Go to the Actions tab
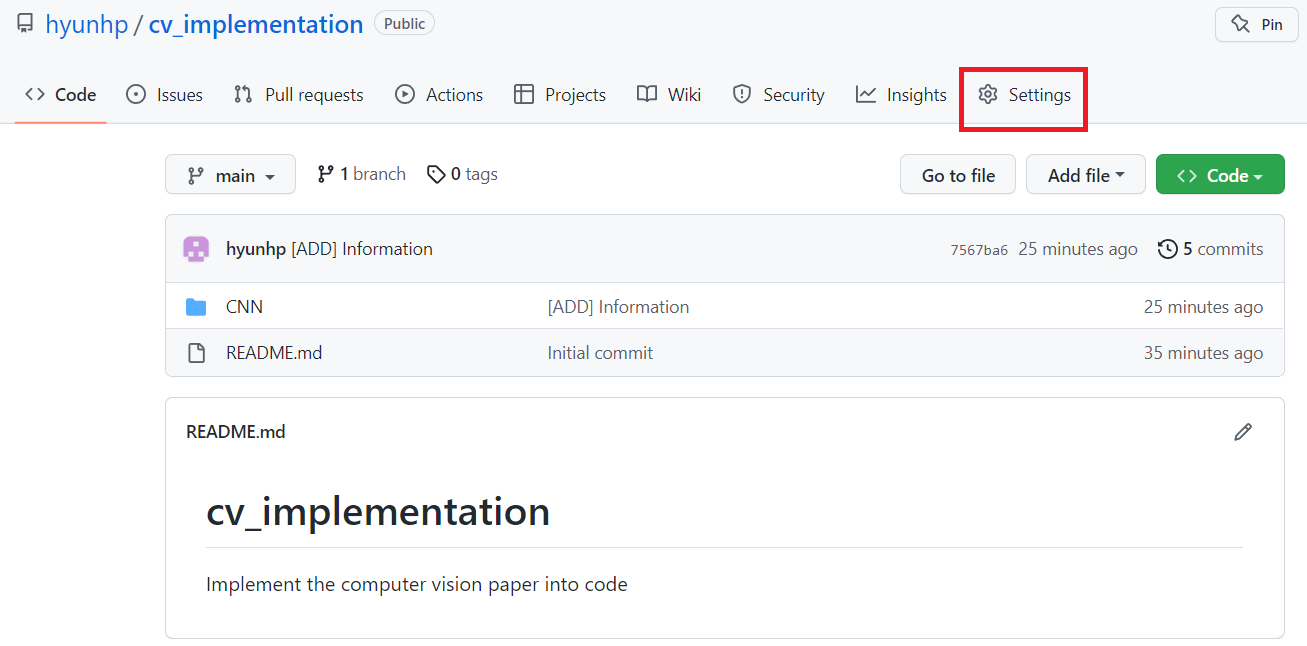The height and width of the screenshot is (646, 1307). [439, 95]
